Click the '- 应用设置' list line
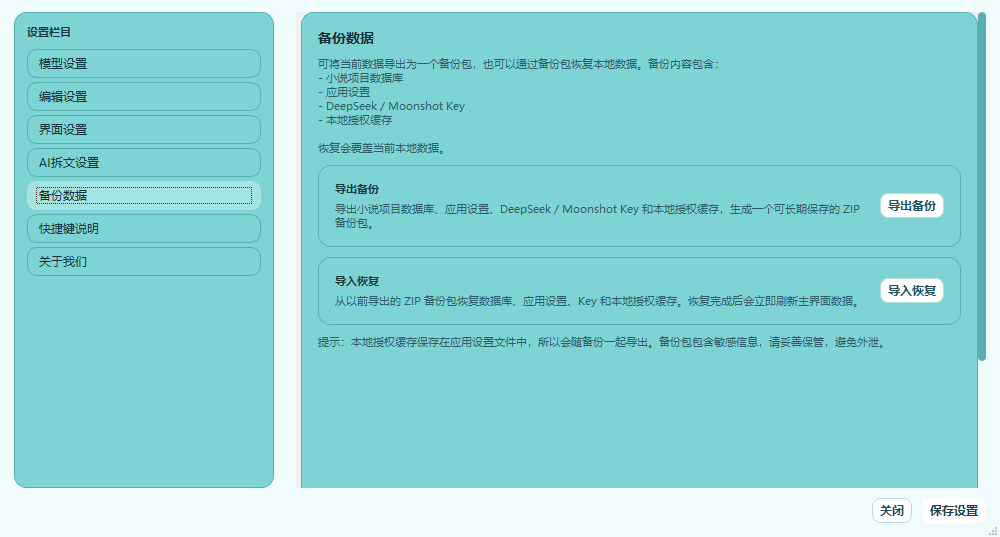The height and width of the screenshot is (537, 1000). [344, 92]
